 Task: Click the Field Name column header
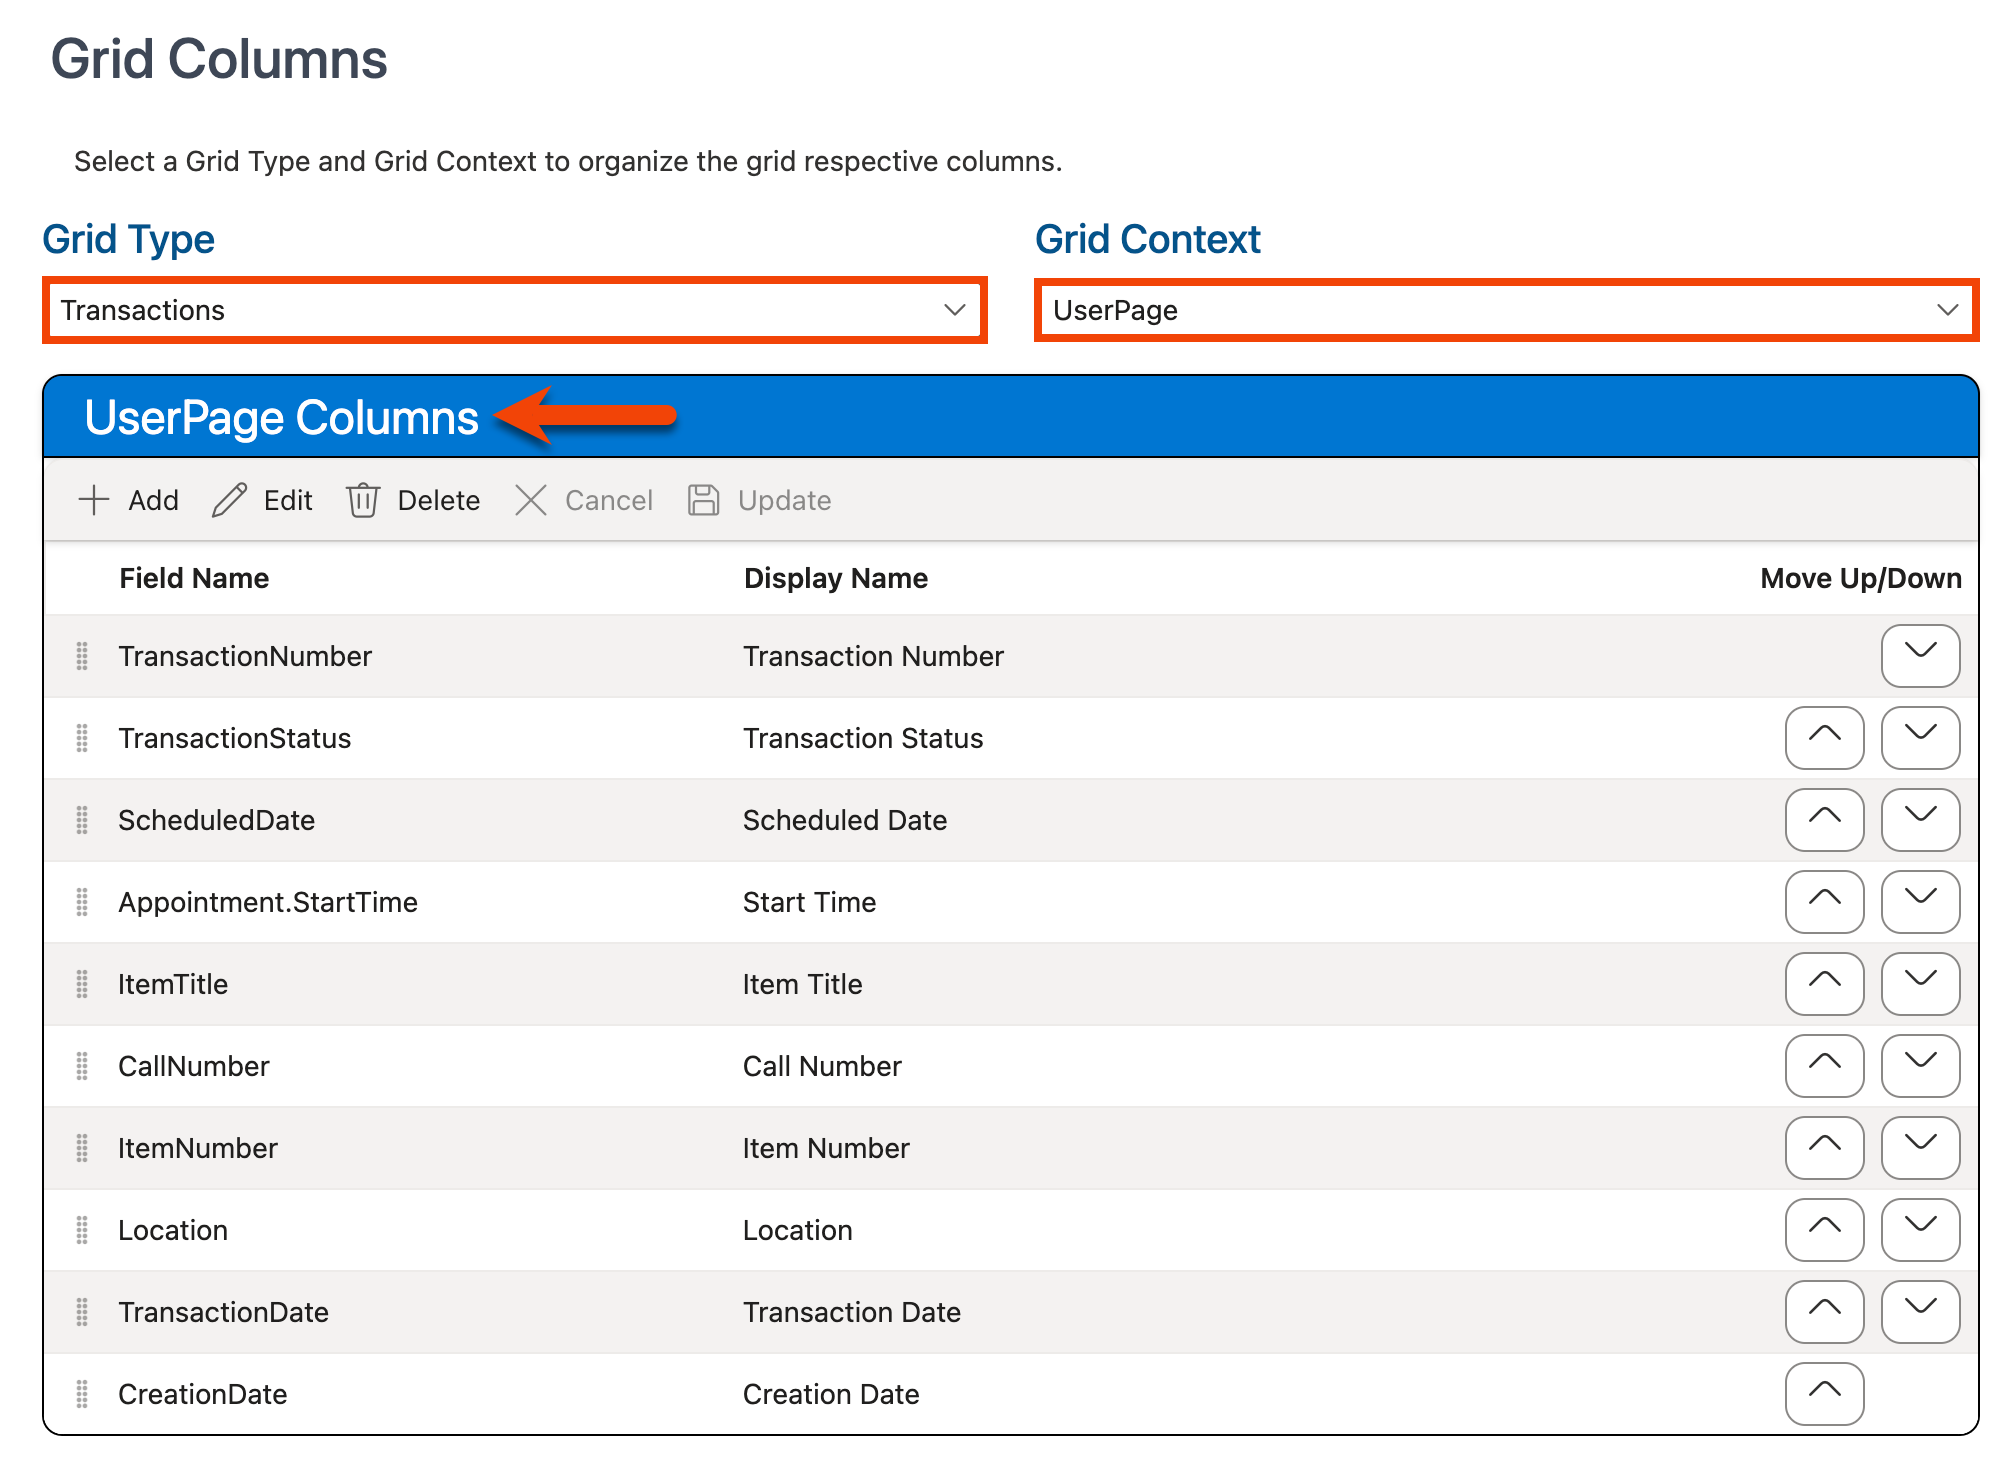click(194, 578)
